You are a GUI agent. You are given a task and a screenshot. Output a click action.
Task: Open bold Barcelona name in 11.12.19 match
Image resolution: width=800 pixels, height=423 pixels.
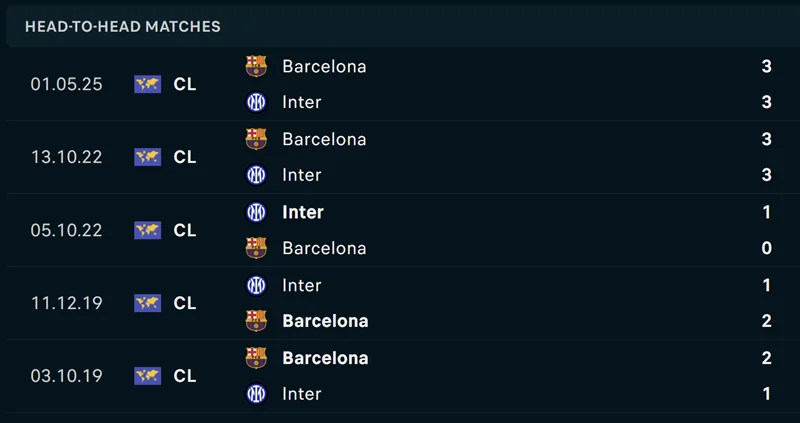pos(325,321)
